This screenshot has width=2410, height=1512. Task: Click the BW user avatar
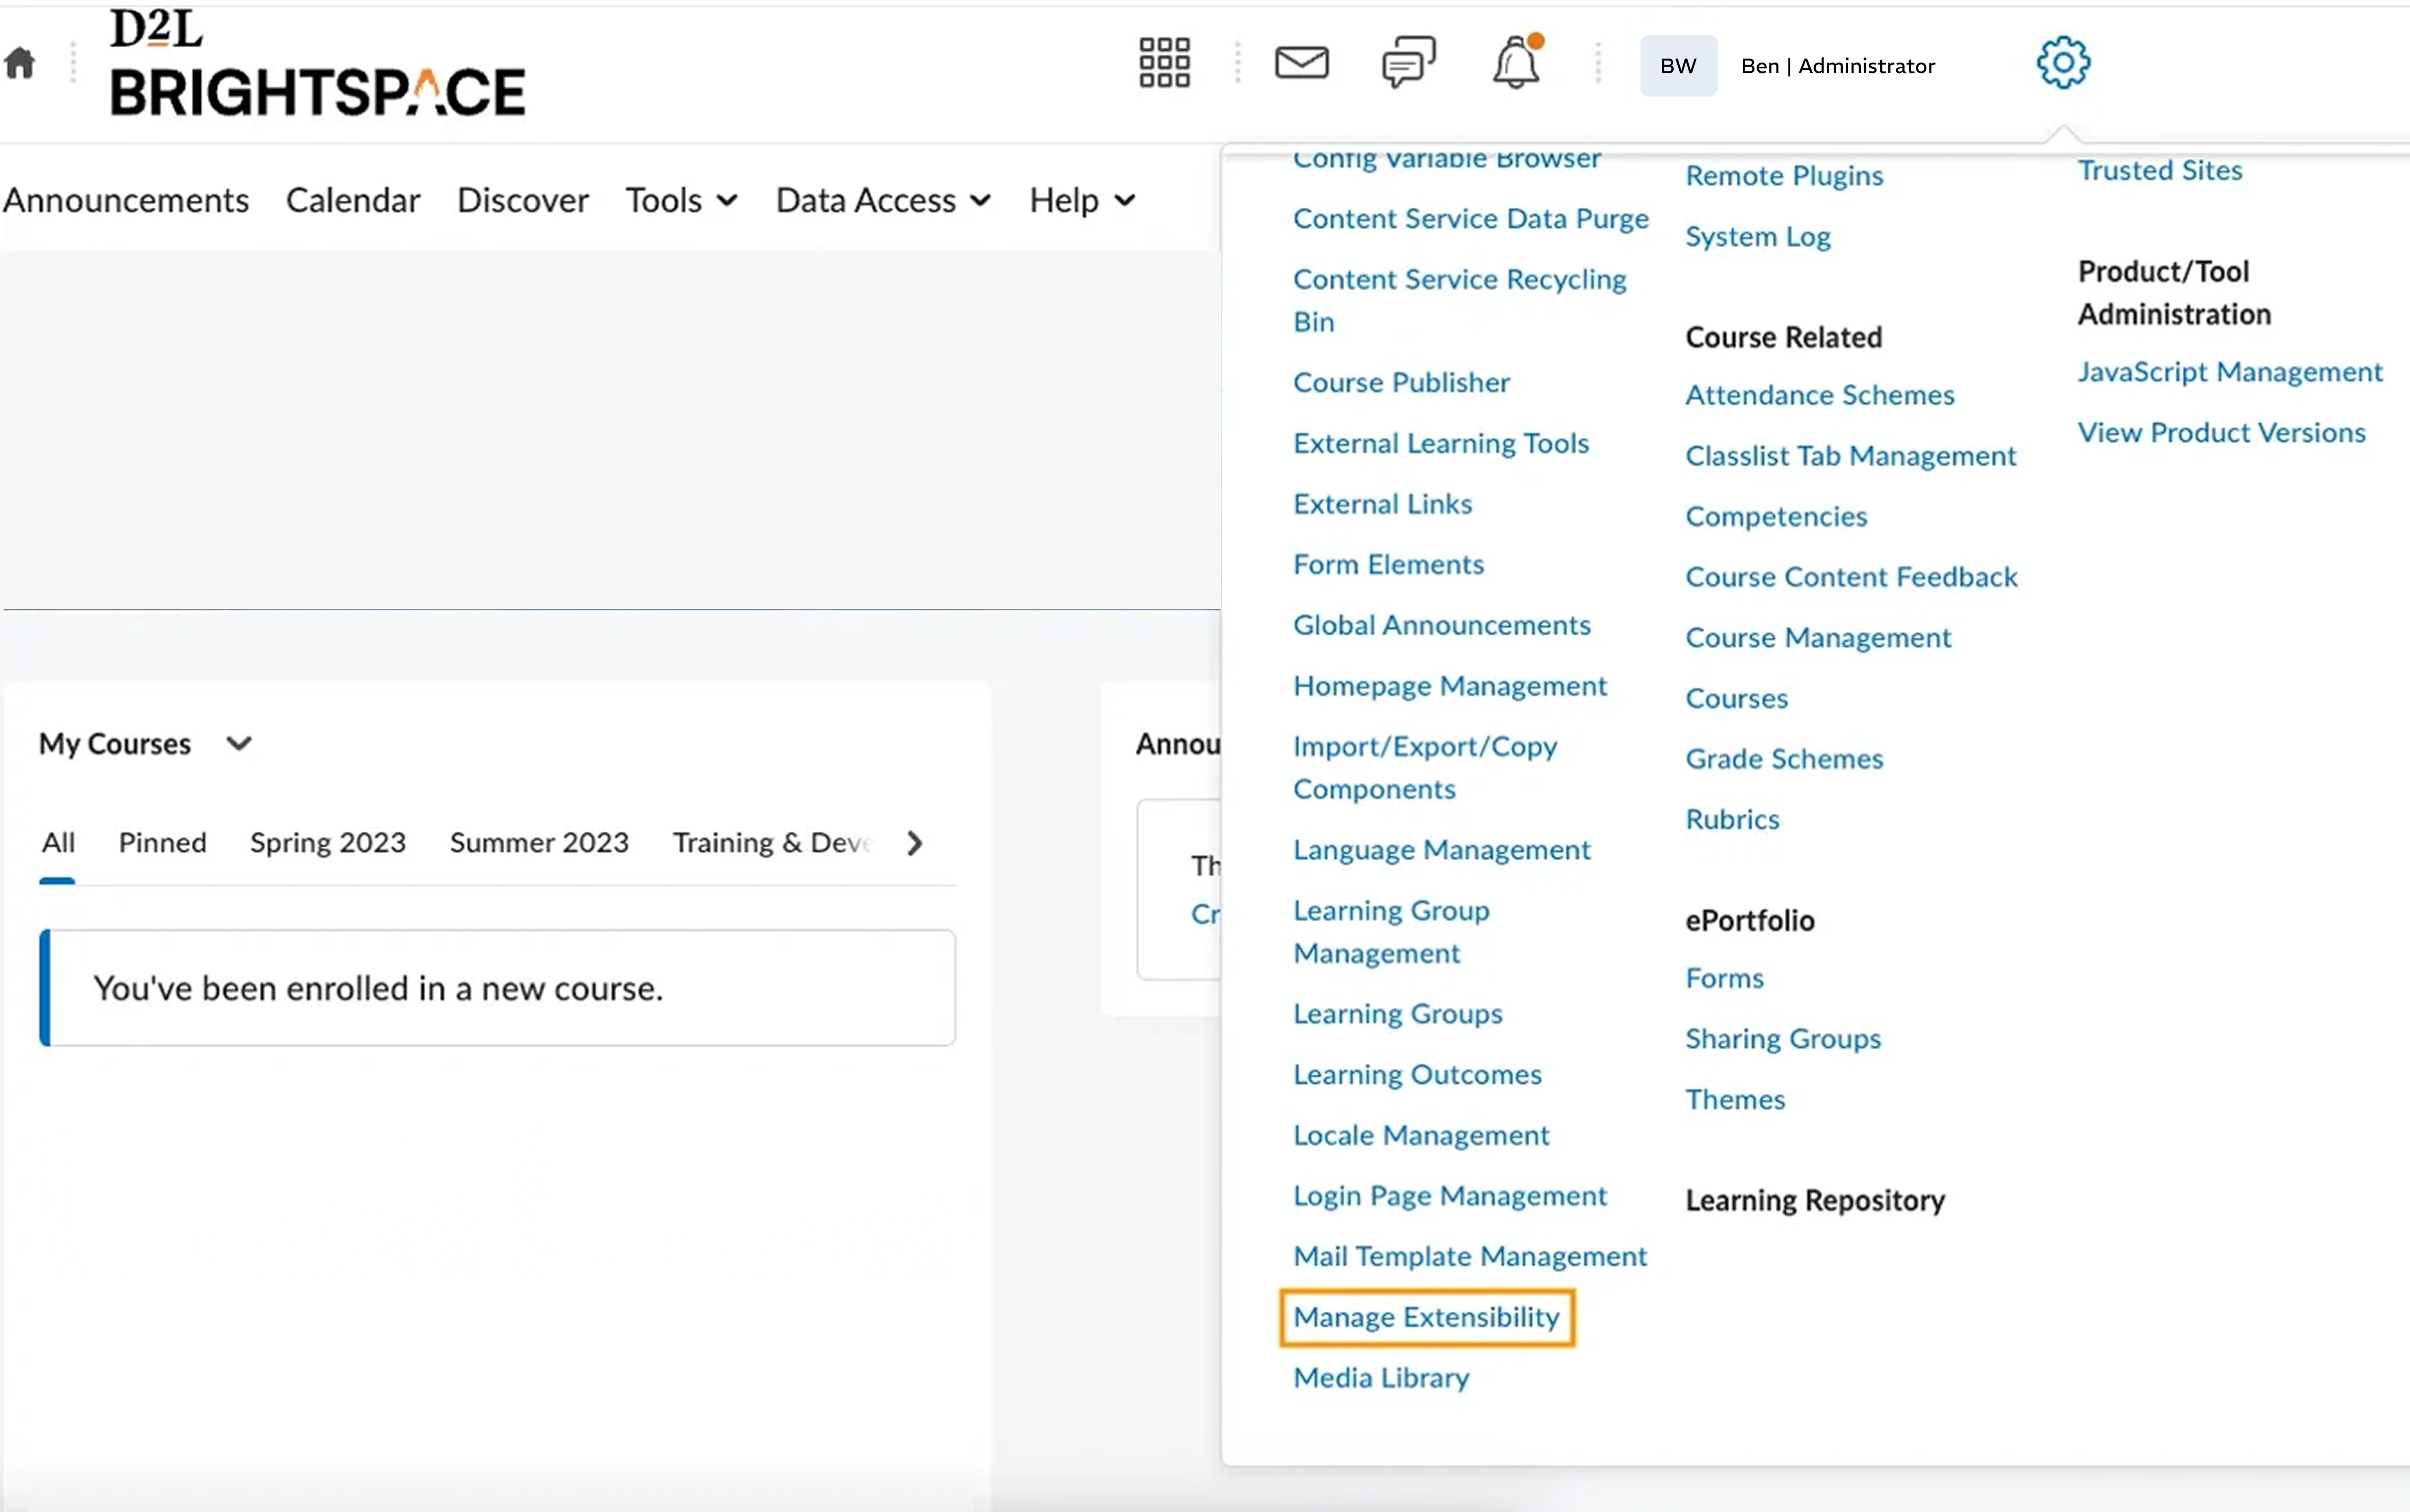click(x=1678, y=66)
